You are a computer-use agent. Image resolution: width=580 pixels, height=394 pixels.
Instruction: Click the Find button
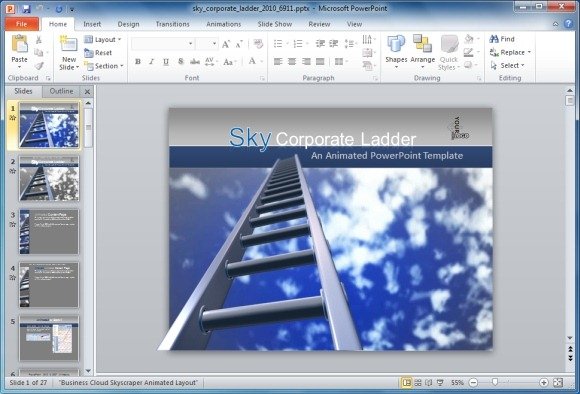tap(502, 39)
